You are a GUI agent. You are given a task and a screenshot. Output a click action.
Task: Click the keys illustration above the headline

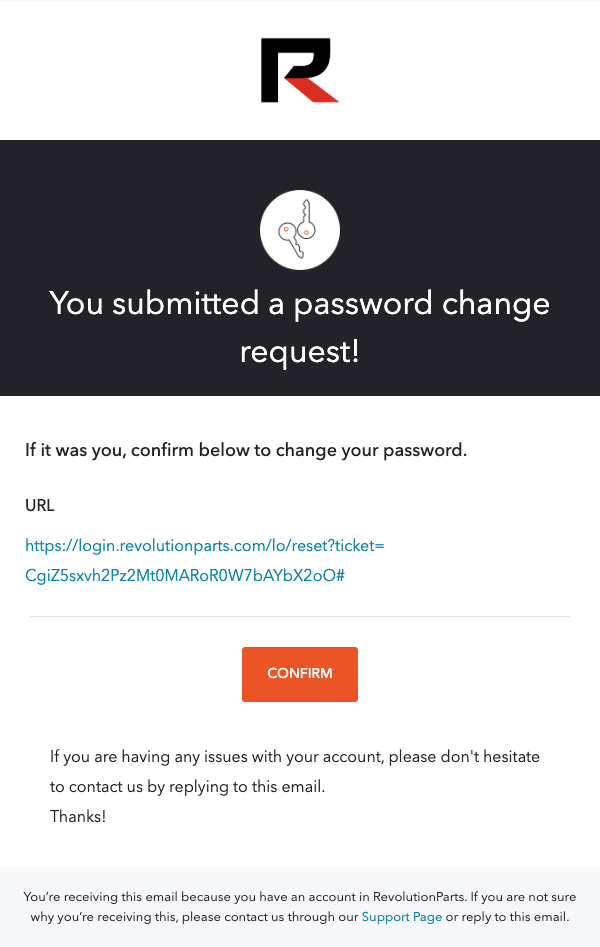[300, 229]
